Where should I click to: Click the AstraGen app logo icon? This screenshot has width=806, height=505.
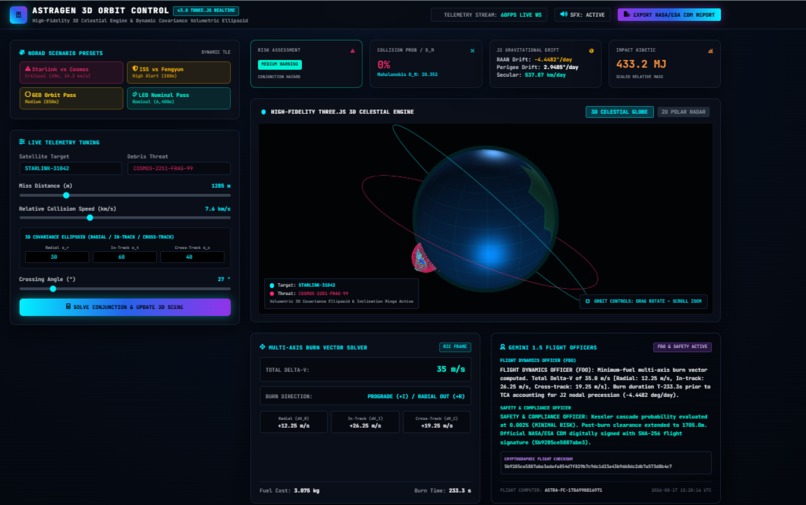click(x=19, y=14)
